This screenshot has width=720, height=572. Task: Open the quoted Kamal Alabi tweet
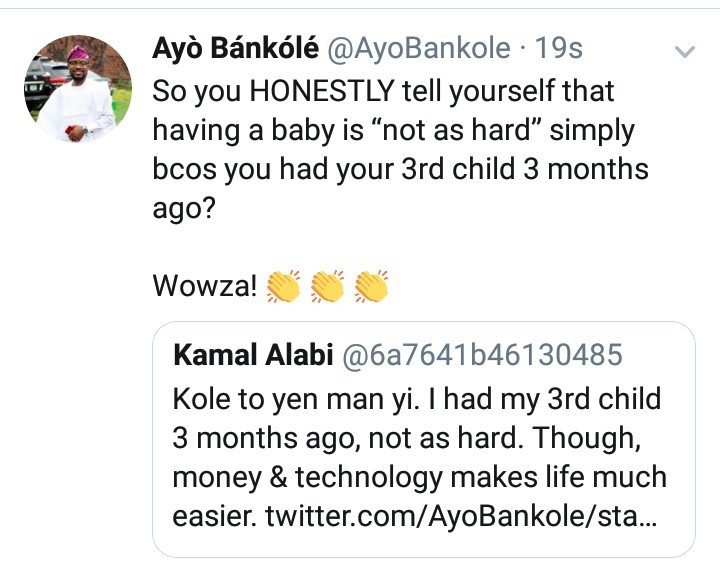pyautogui.click(x=423, y=440)
